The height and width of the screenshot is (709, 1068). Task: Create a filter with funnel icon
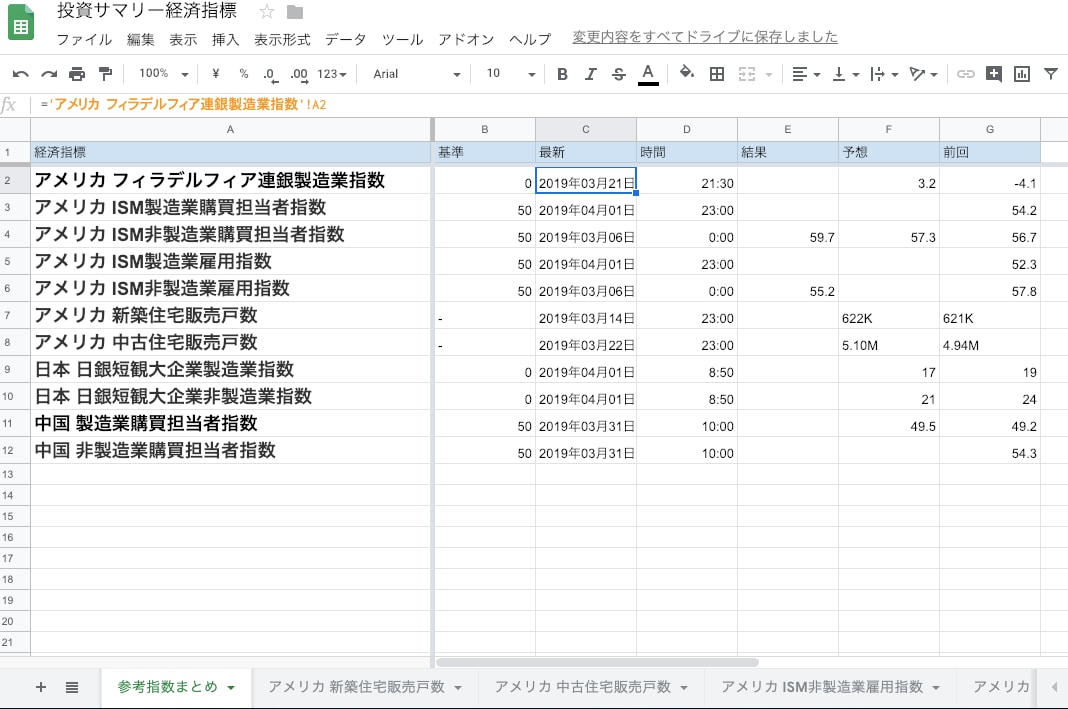[1051, 74]
